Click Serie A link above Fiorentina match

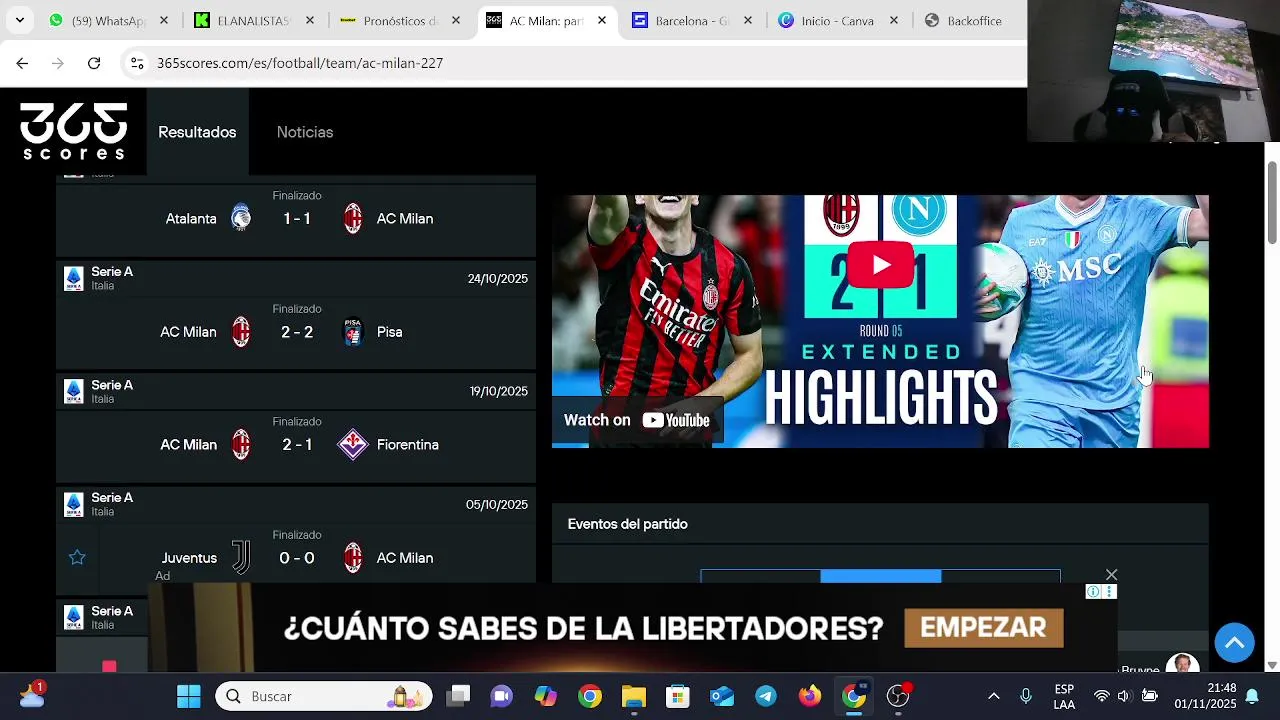112,385
